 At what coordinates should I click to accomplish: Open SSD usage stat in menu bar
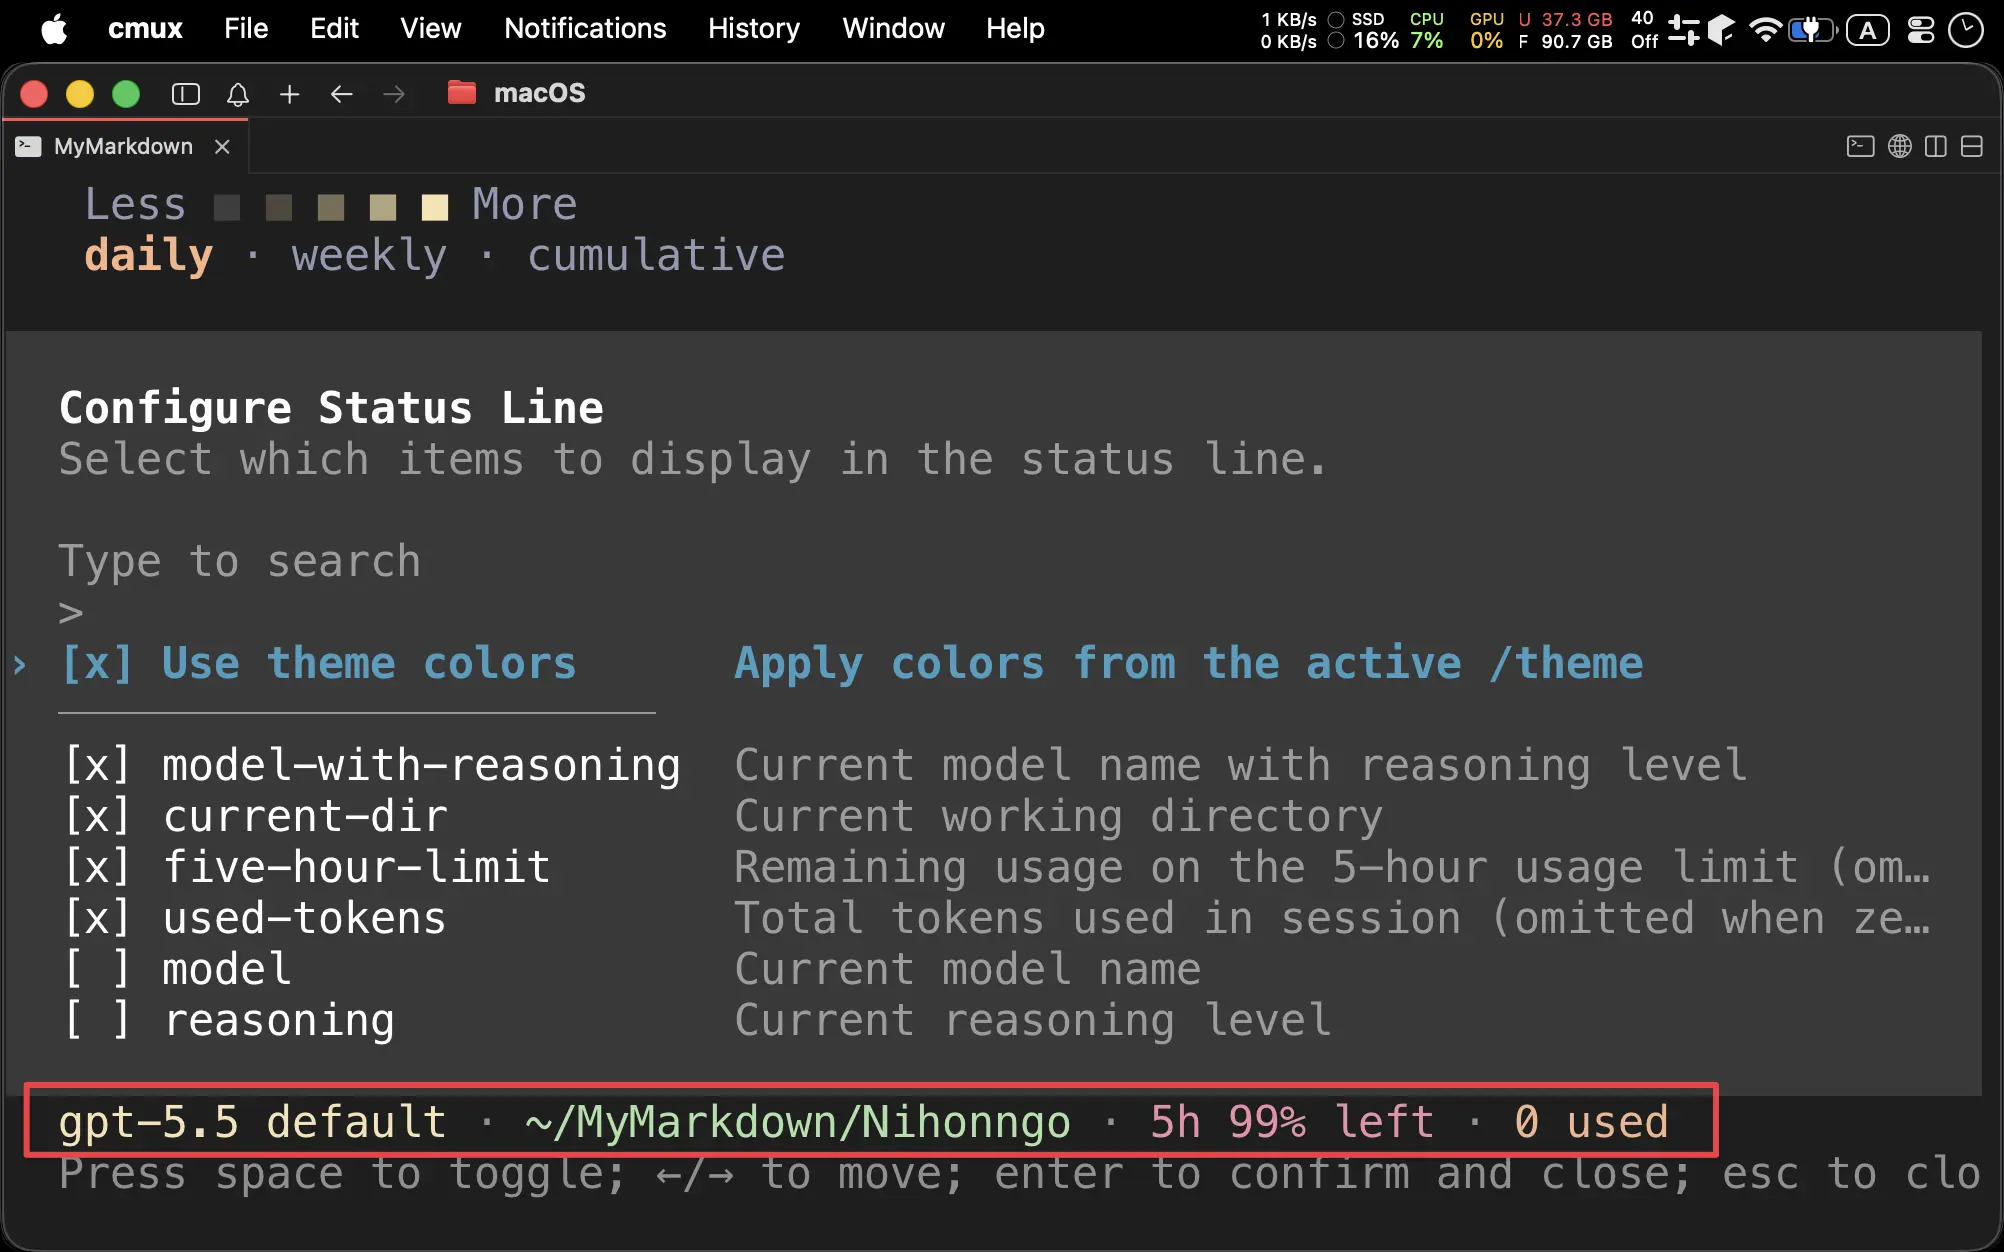pos(1364,30)
